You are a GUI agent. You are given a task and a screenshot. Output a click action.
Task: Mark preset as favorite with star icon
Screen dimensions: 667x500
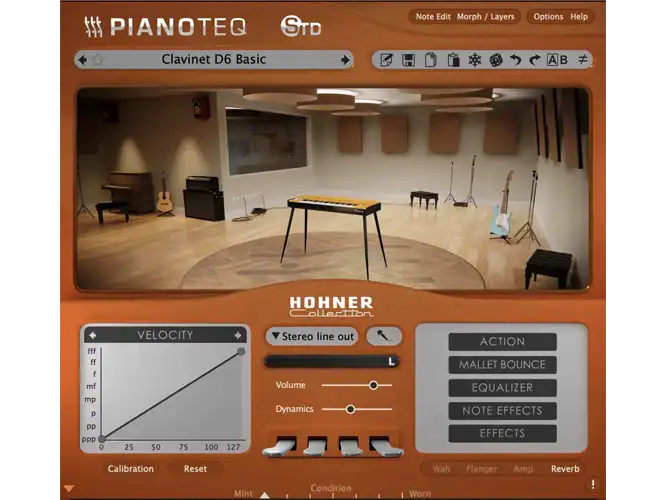coord(98,60)
